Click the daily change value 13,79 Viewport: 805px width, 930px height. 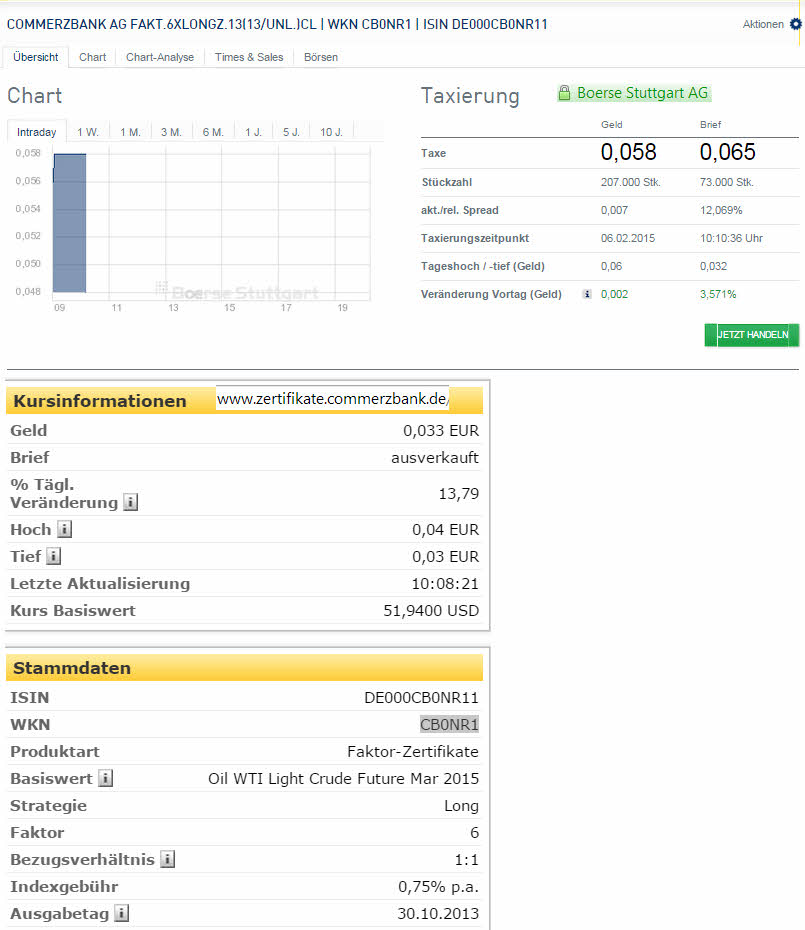coord(459,493)
